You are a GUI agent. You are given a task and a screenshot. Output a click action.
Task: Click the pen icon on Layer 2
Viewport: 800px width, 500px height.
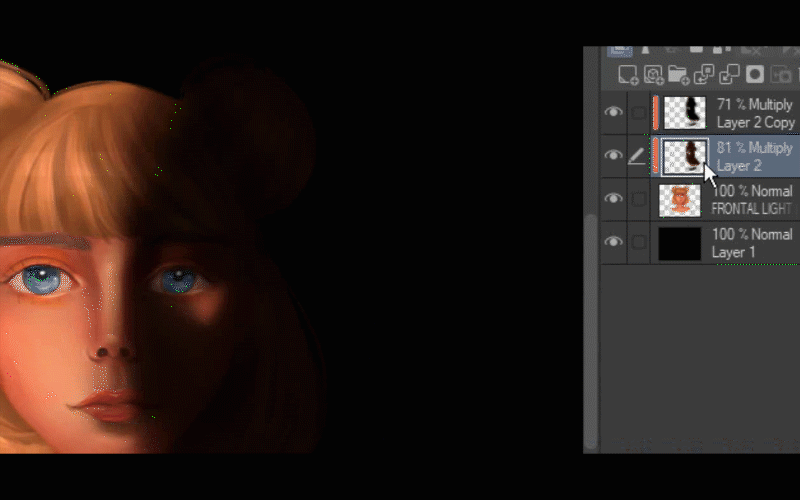click(636, 156)
